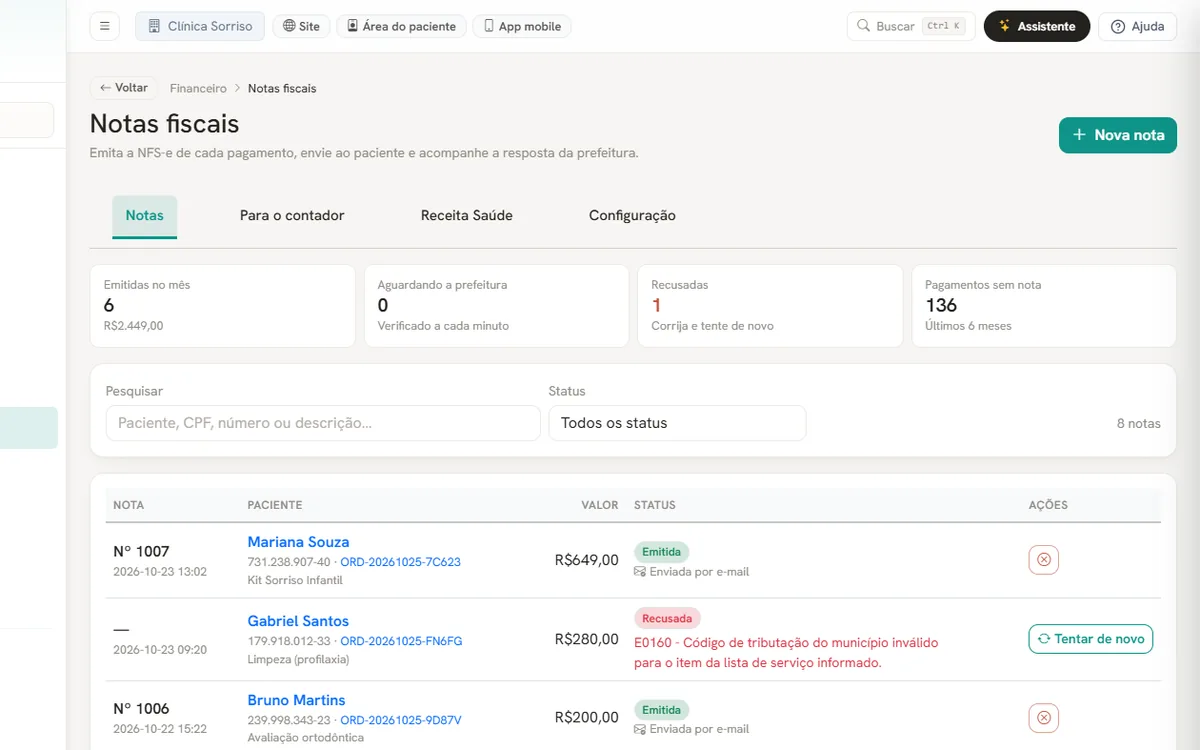The width and height of the screenshot is (1200, 750).
Task: Click the R$649,00 value
Action: click(x=587, y=560)
